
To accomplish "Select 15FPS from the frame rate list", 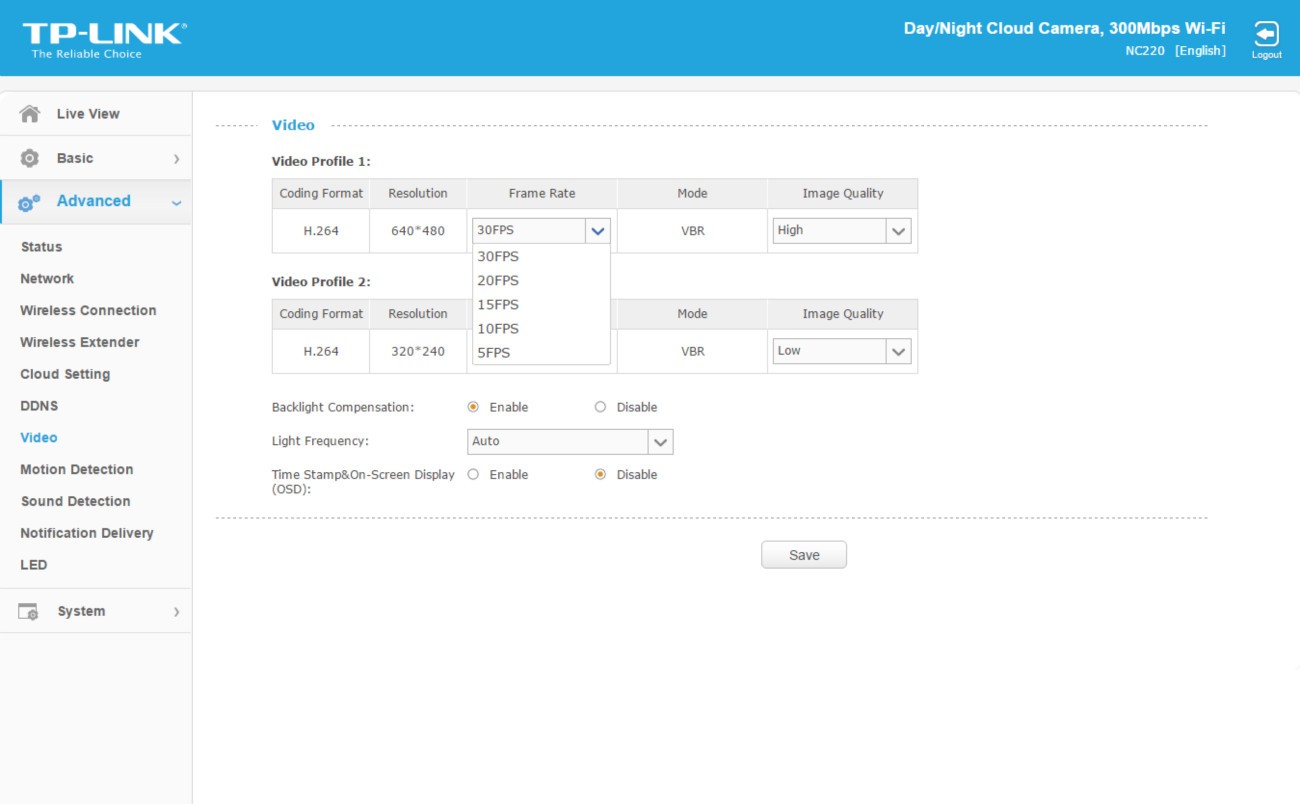I will coord(498,305).
